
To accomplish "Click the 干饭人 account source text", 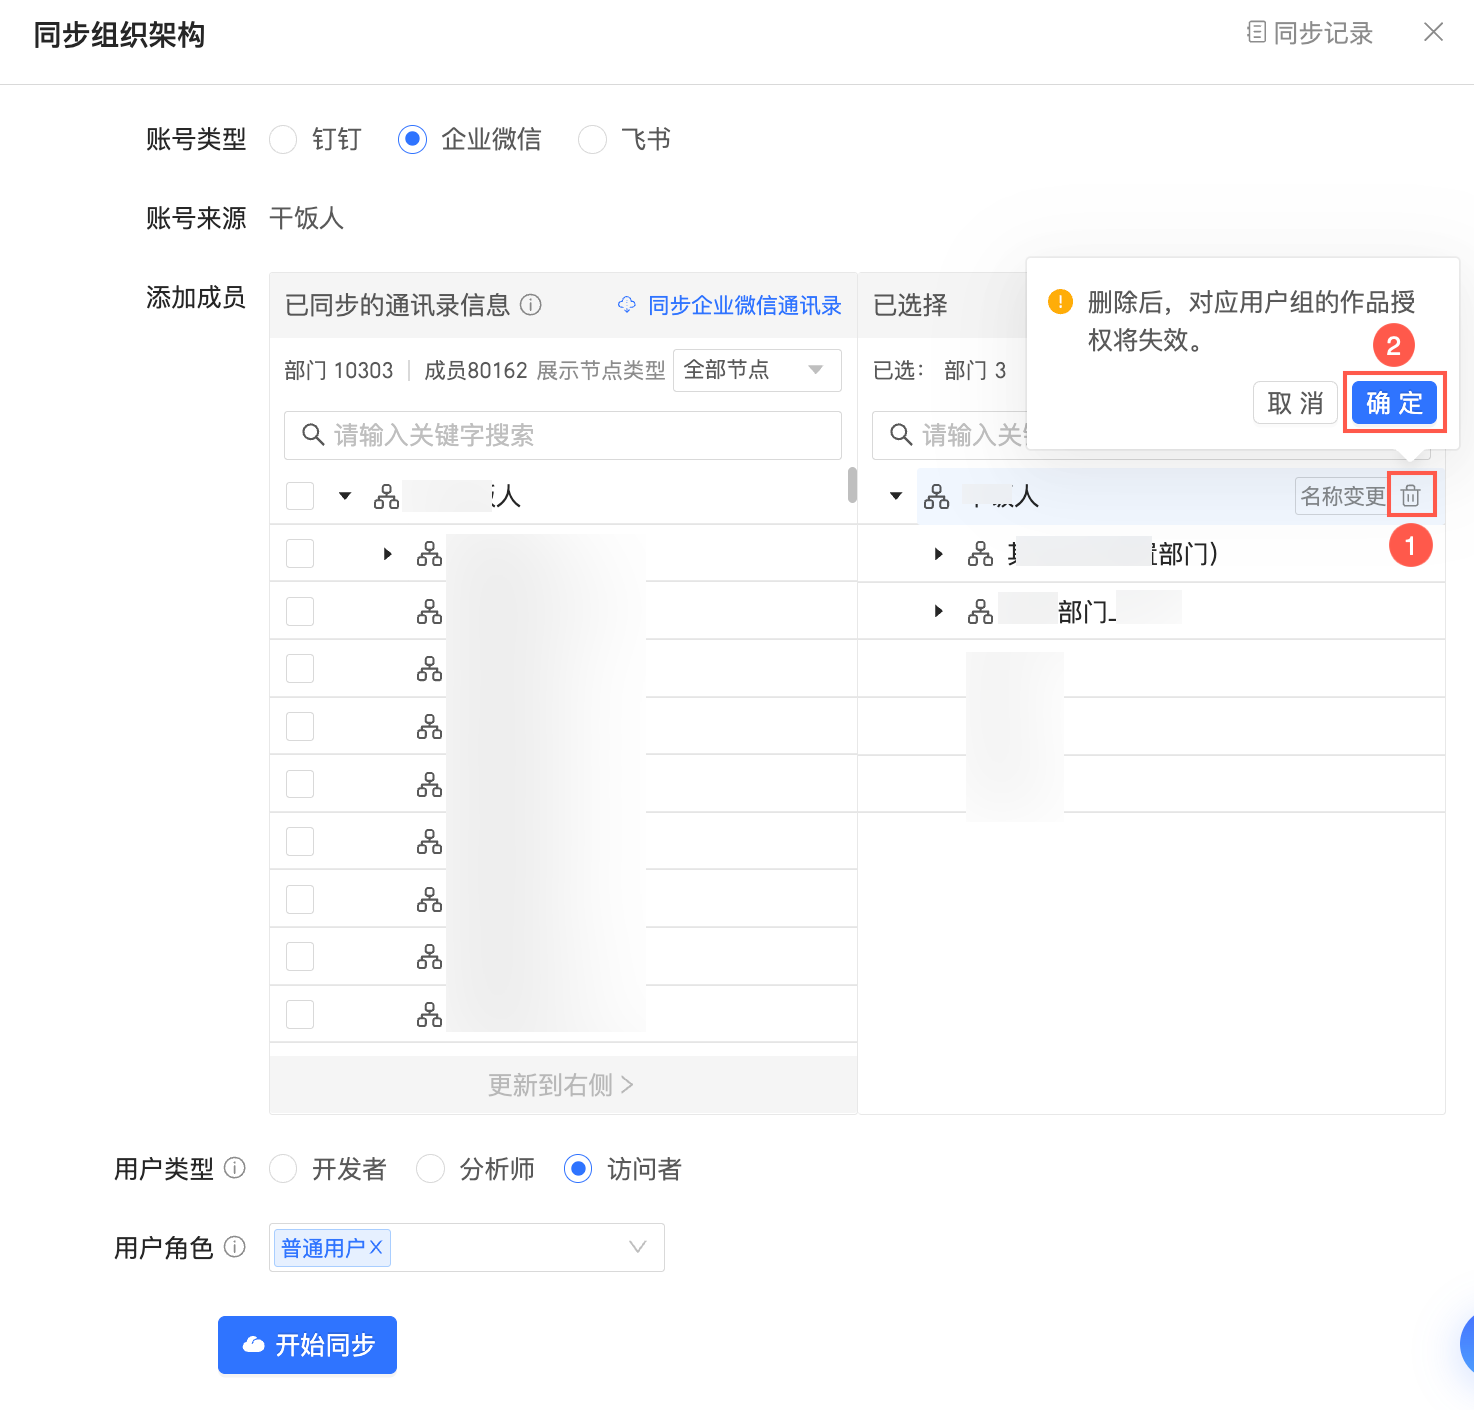I will [307, 218].
